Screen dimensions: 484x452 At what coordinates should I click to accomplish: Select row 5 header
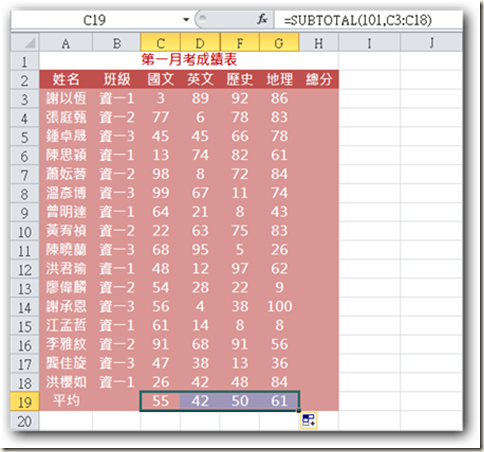(x=25, y=137)
